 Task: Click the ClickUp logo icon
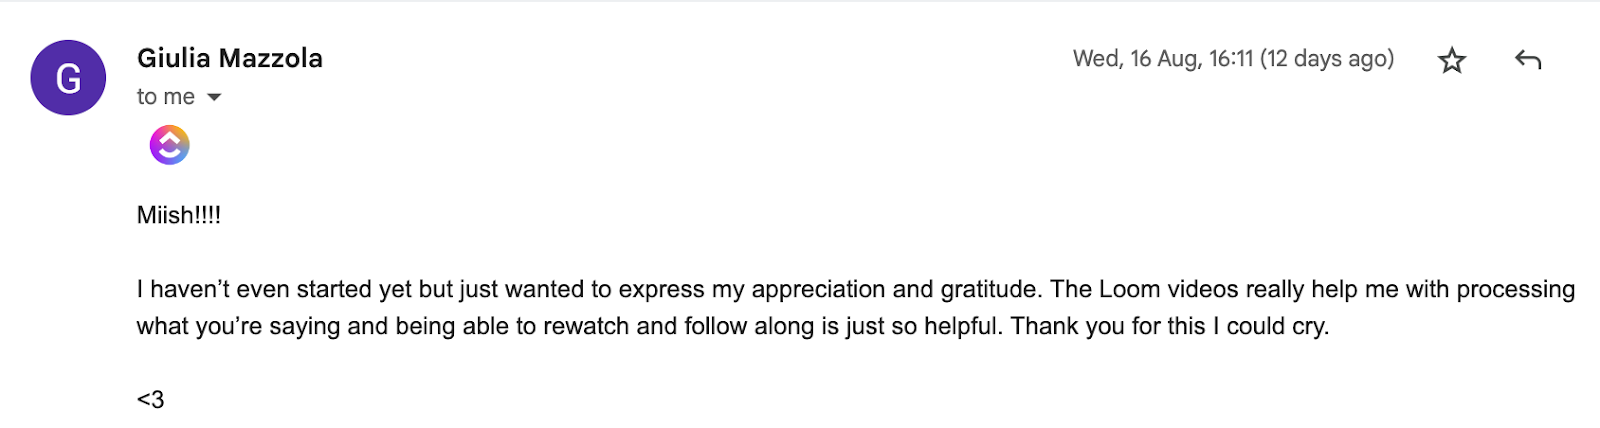170,145
